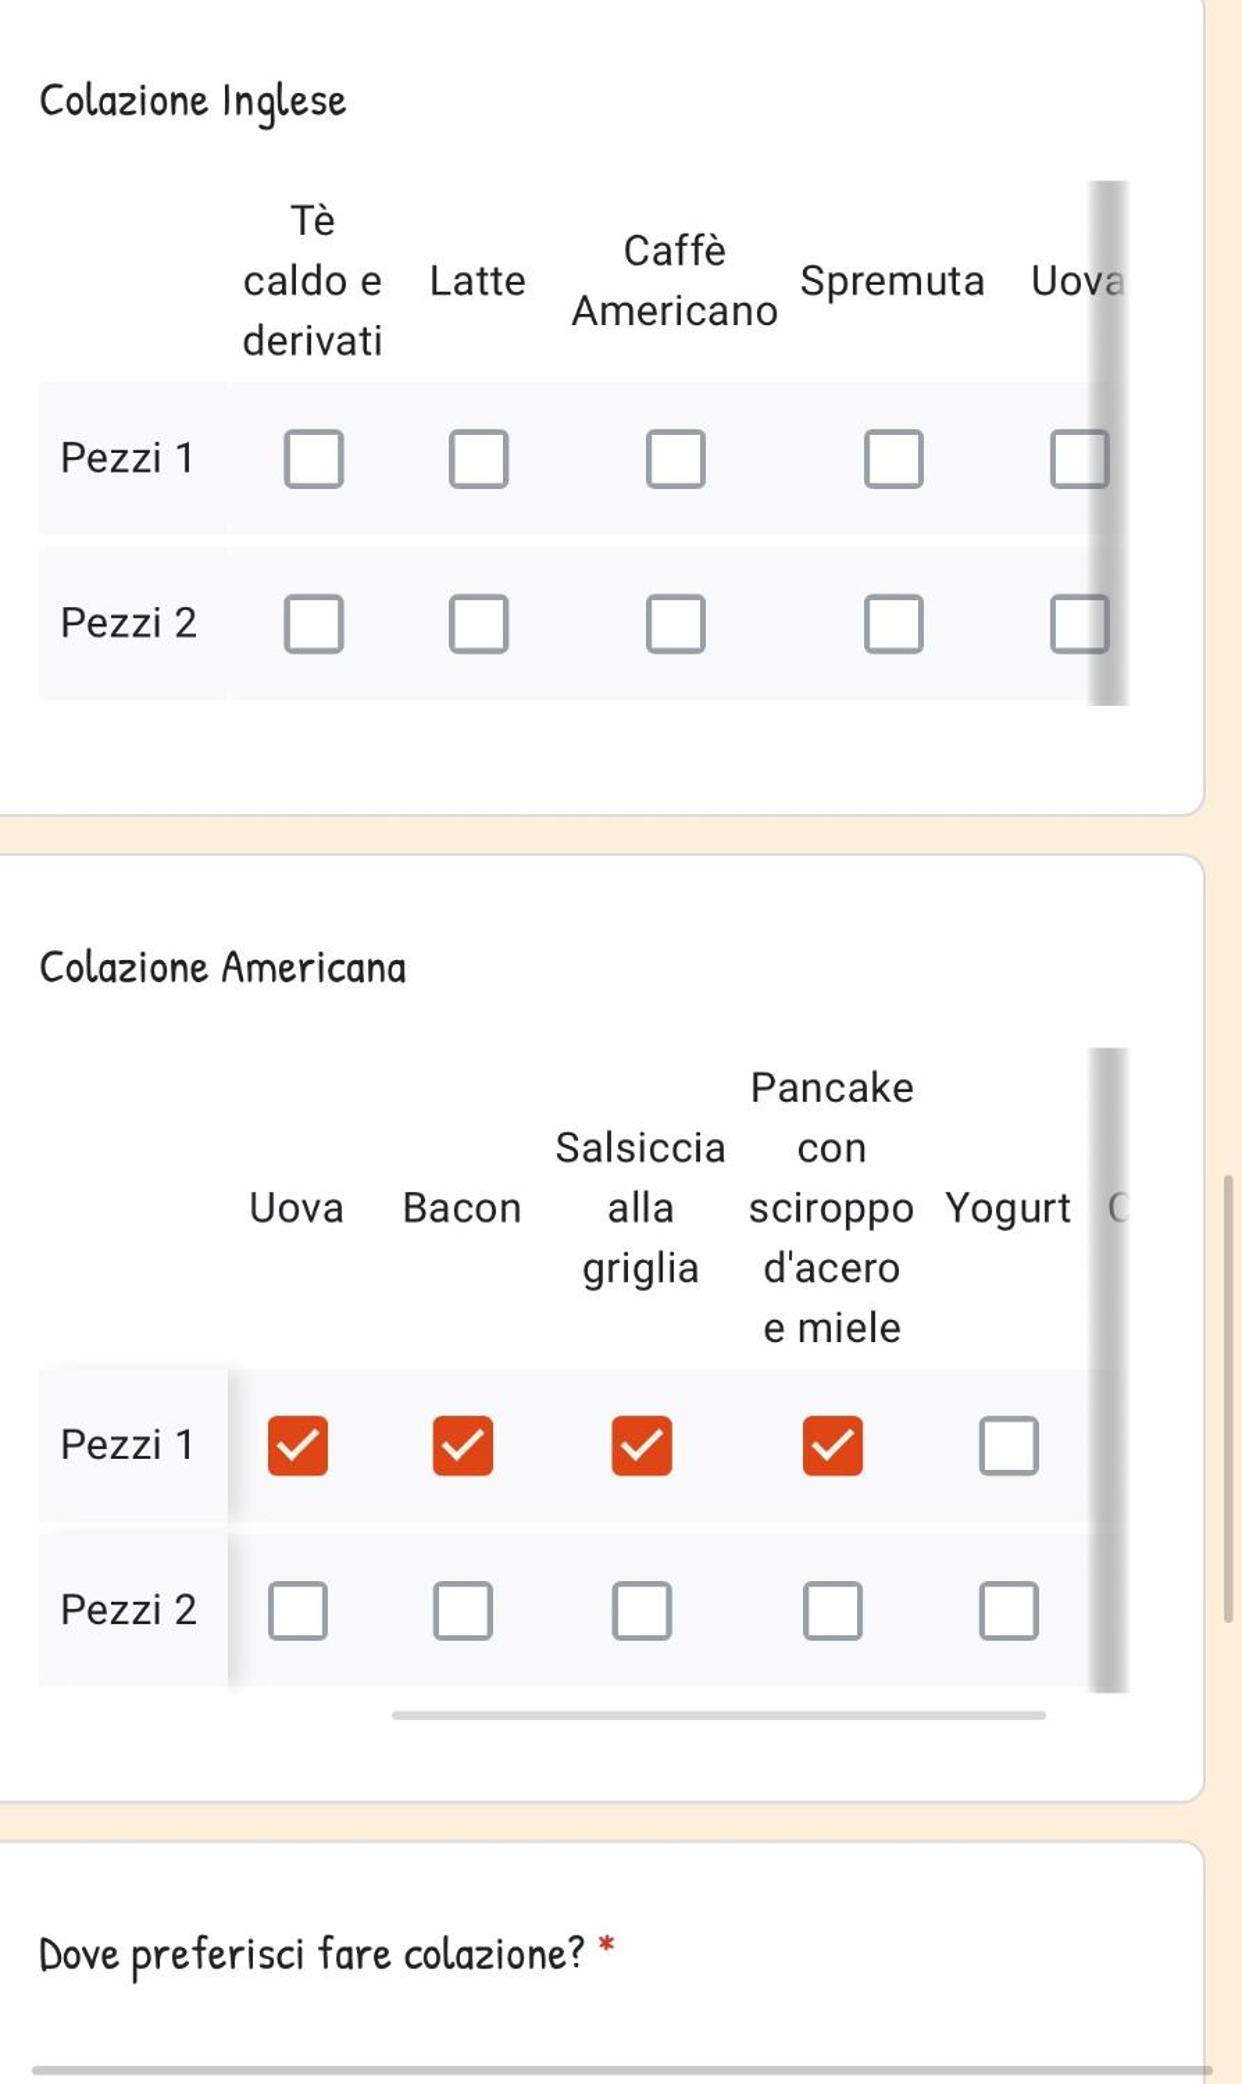Uncheck Uova Pezzi 1 in Colazione Americana
Screen dimensions: 1242x2084
click(x=298, y=1446)
